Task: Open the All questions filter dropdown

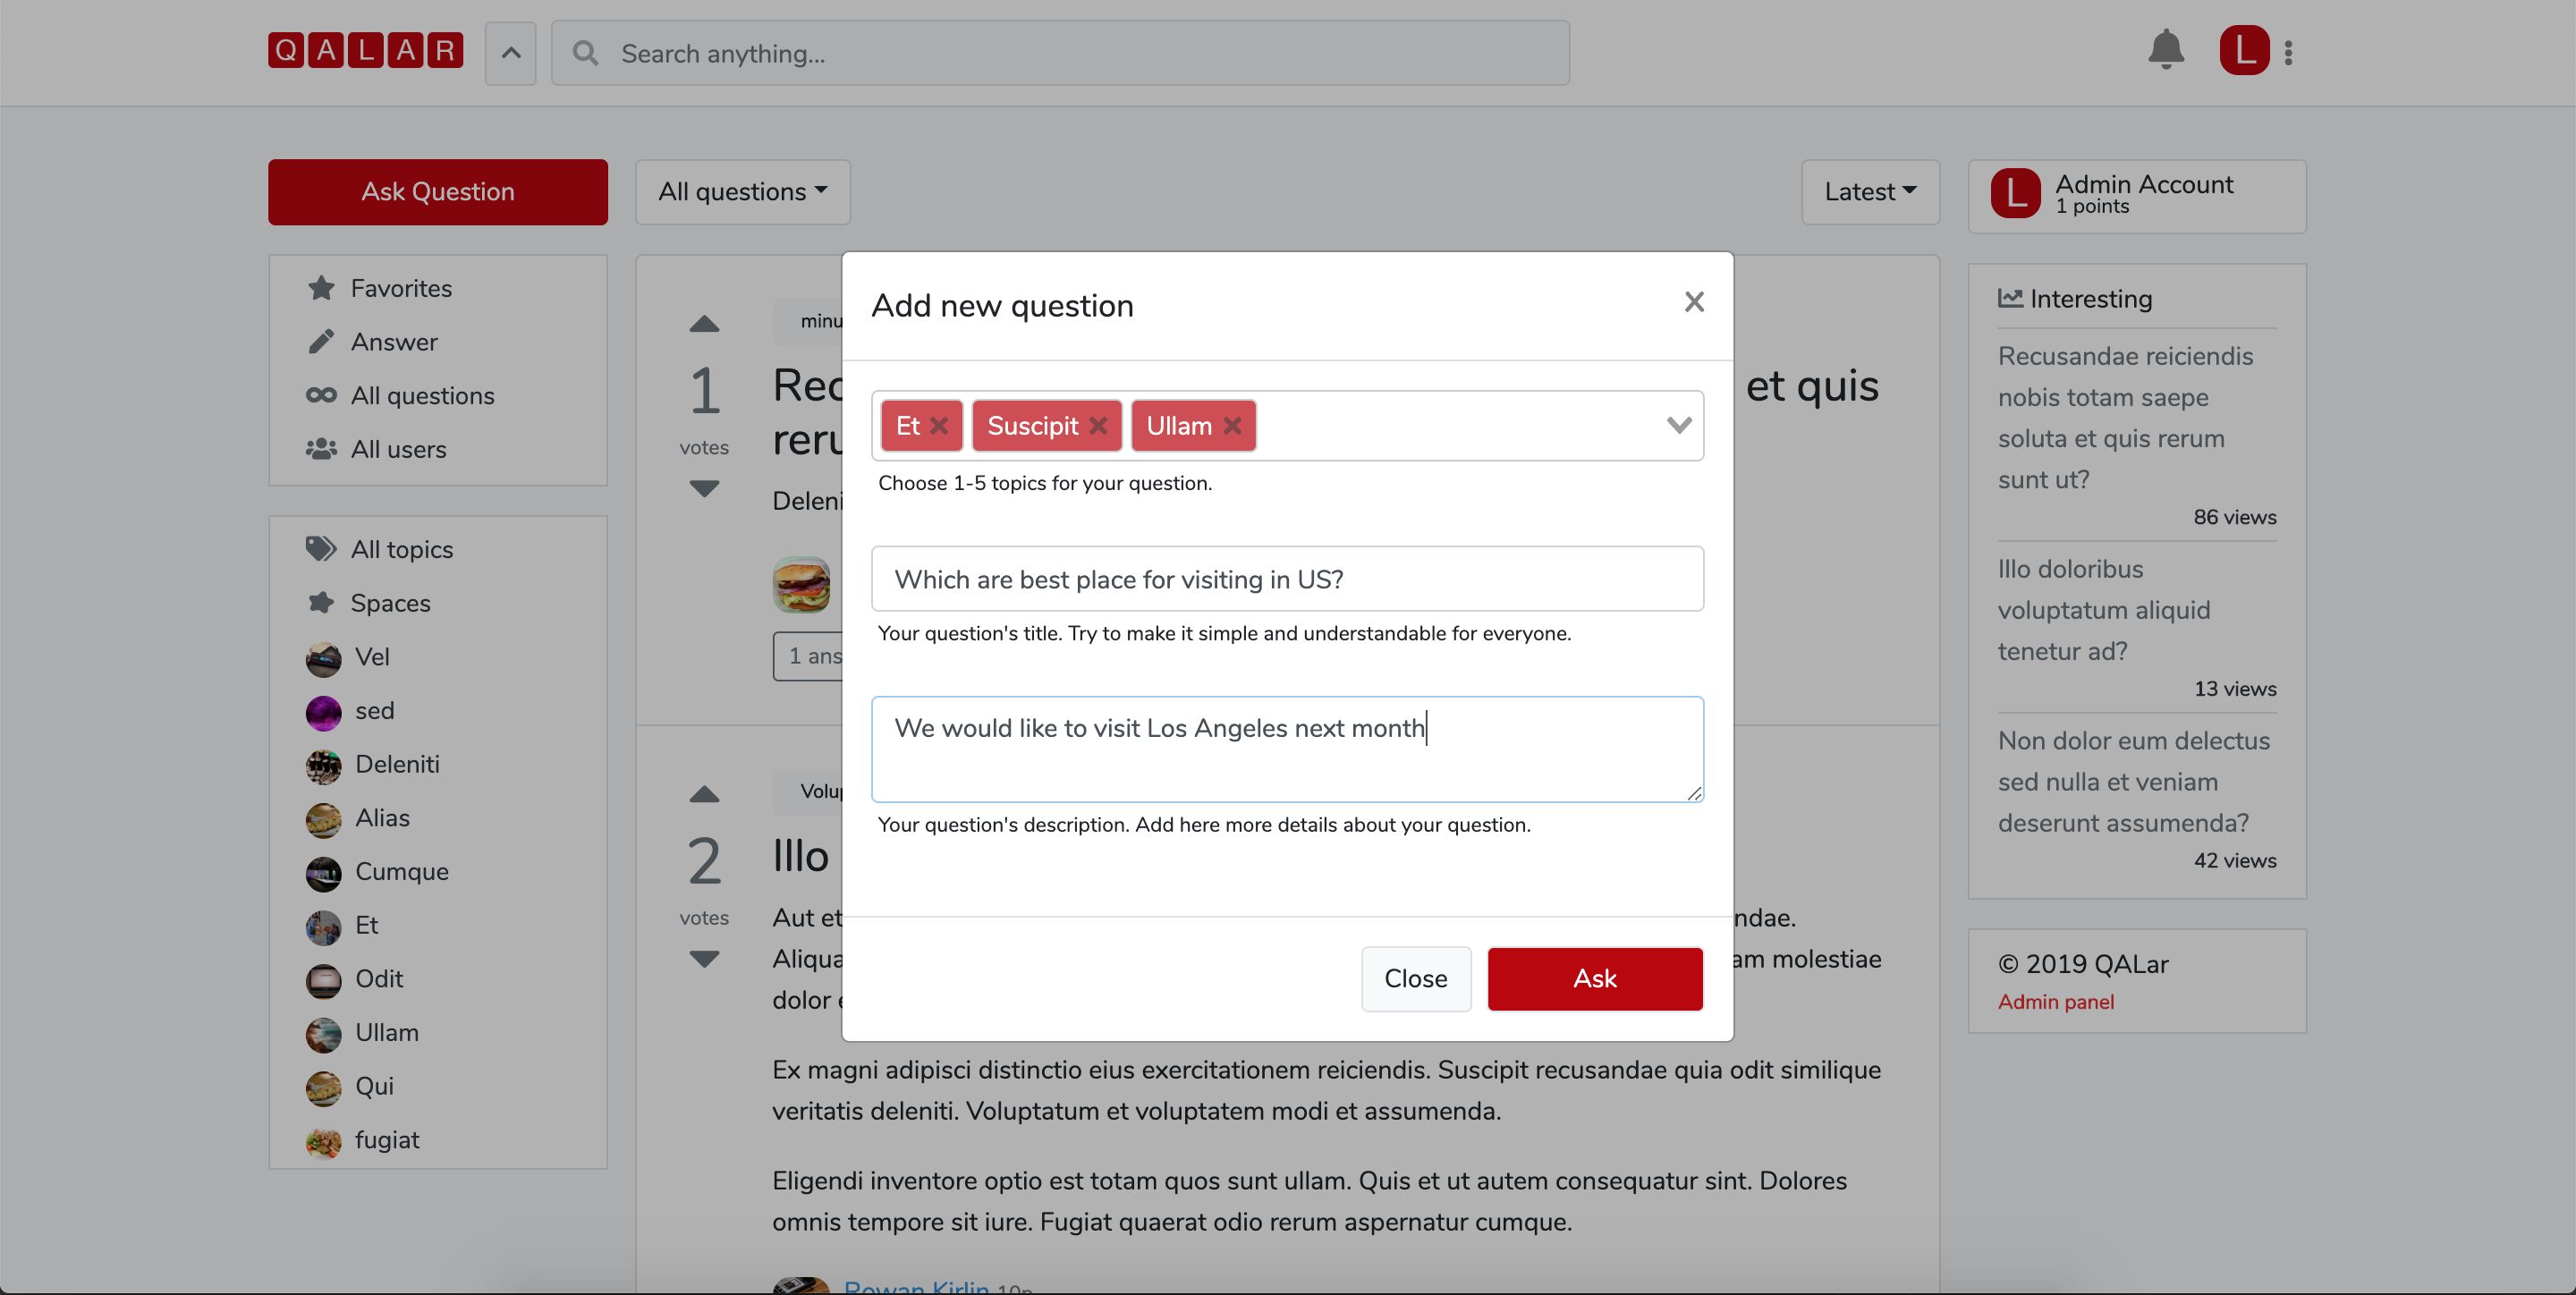Action: point(742,192)
